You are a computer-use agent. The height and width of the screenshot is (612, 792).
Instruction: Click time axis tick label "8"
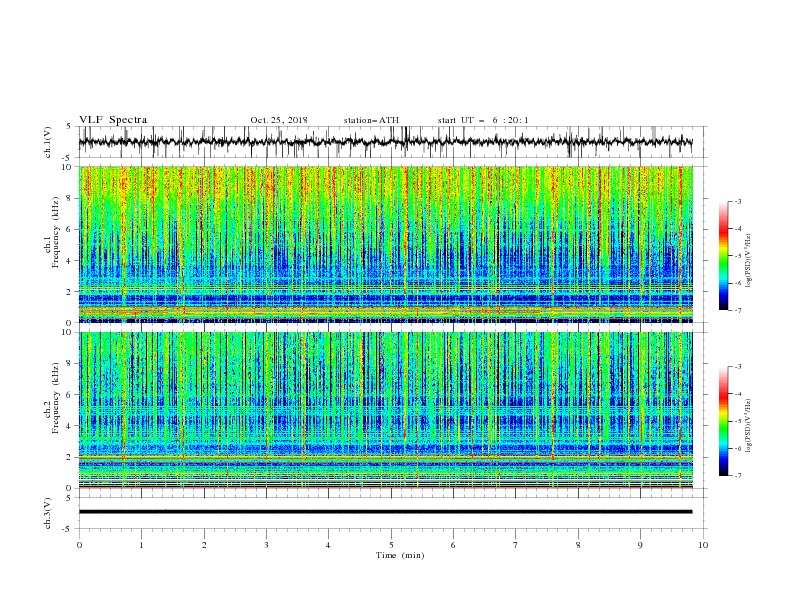click(x=578, y=545)
